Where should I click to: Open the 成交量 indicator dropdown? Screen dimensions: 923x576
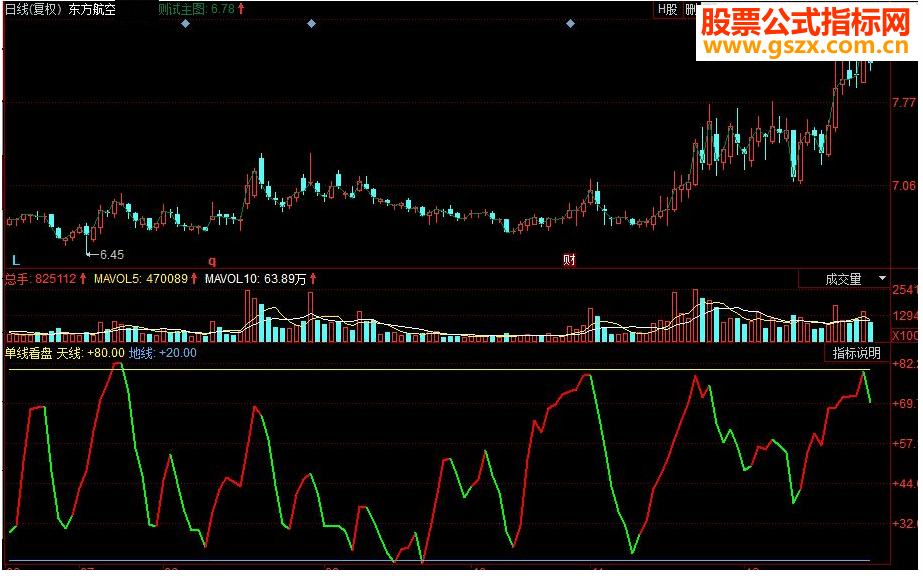pos(845,279)
